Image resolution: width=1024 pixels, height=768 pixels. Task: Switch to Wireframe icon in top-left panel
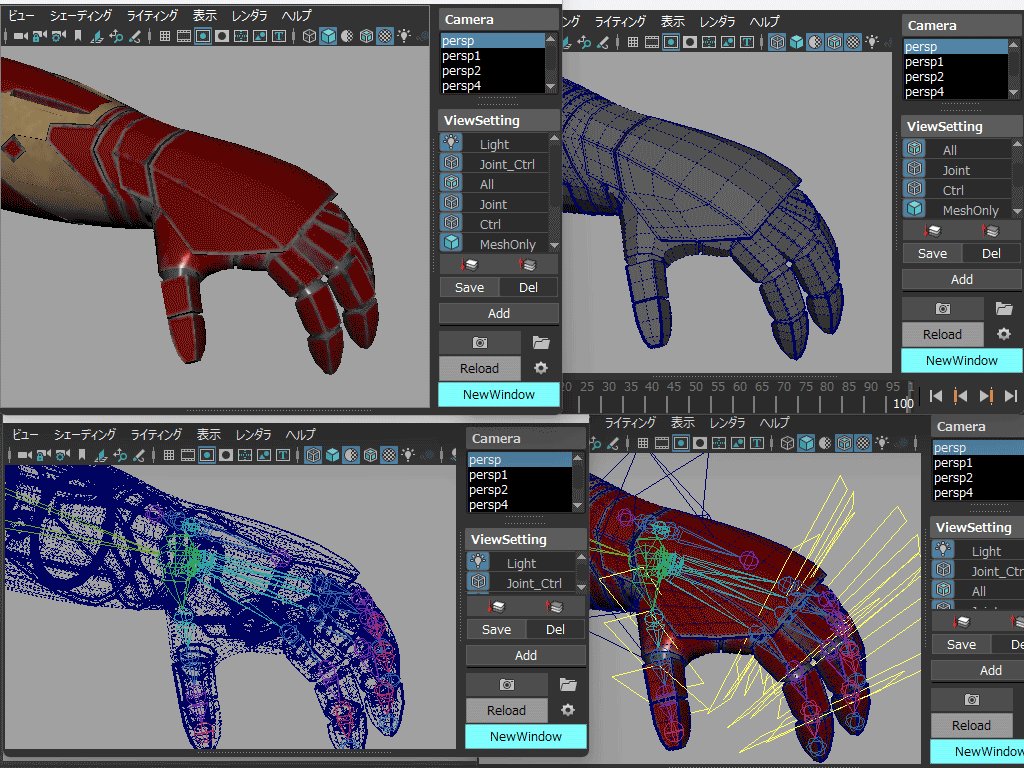[x=310, y=36]
